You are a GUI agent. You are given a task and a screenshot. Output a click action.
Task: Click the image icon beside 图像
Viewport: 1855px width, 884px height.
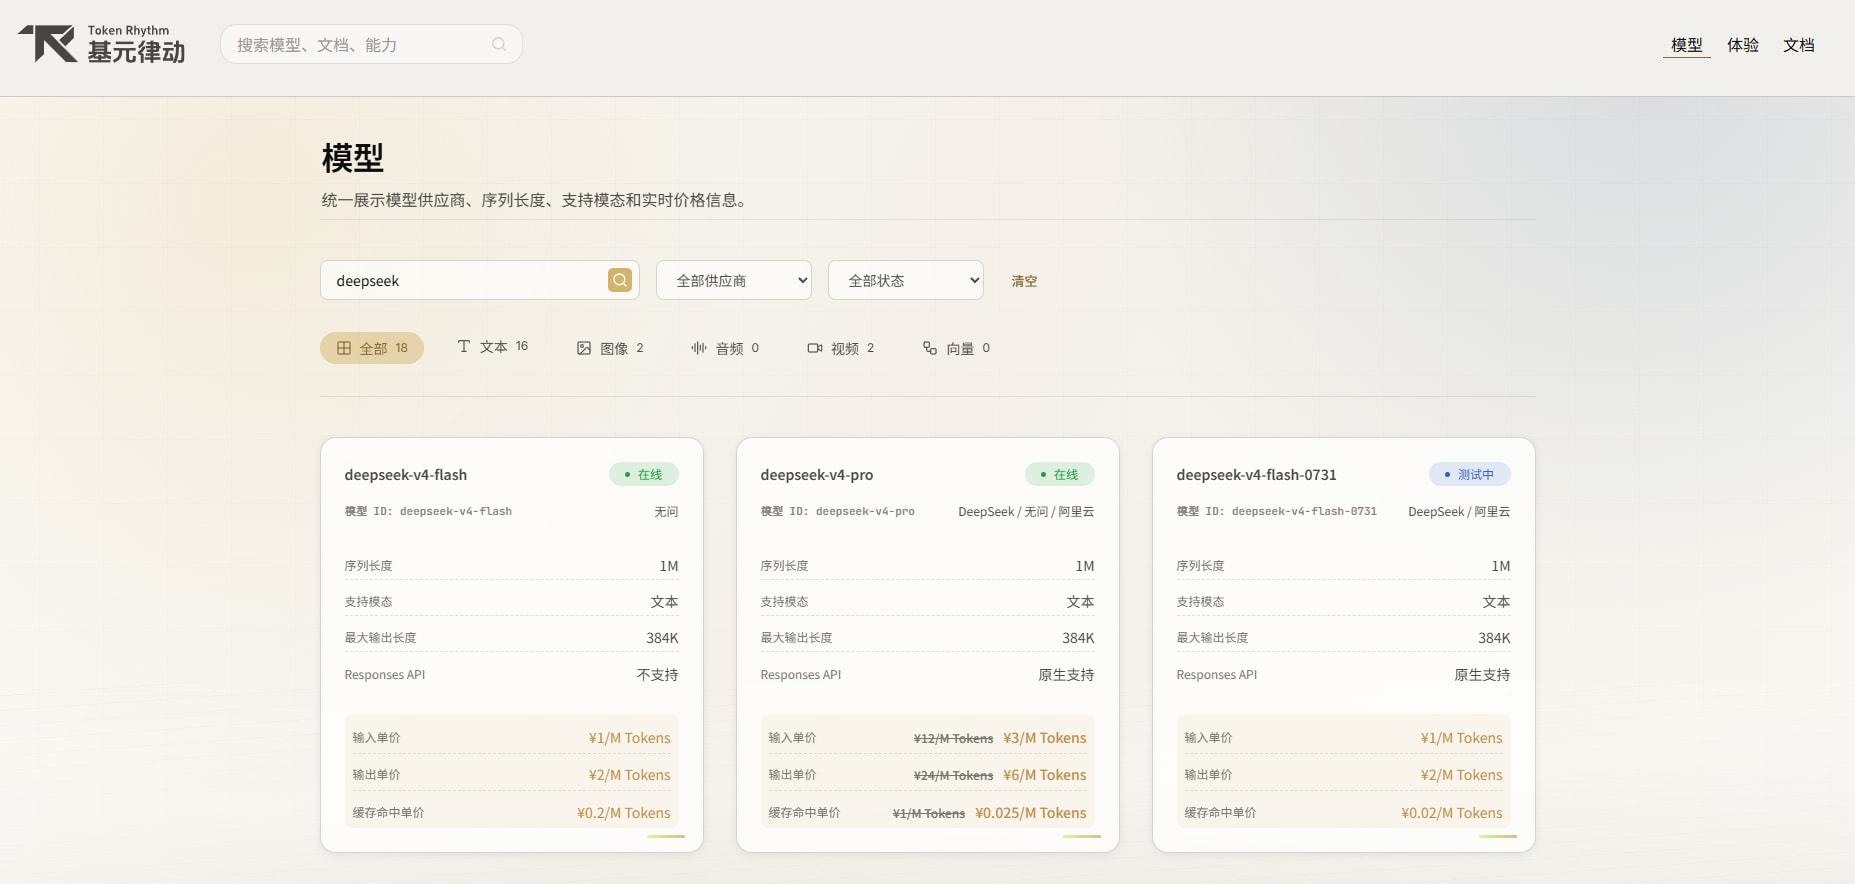click(584, 348)
